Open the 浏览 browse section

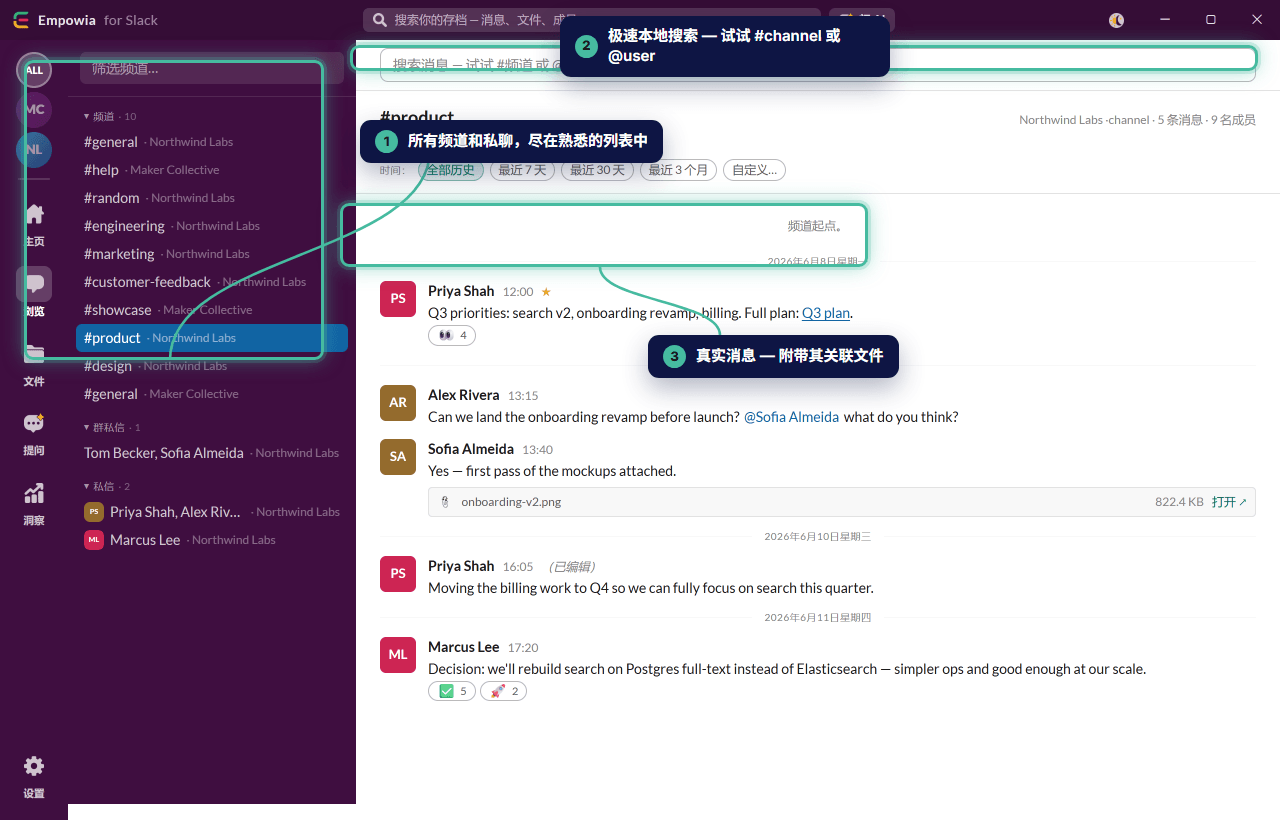[34, 293]
